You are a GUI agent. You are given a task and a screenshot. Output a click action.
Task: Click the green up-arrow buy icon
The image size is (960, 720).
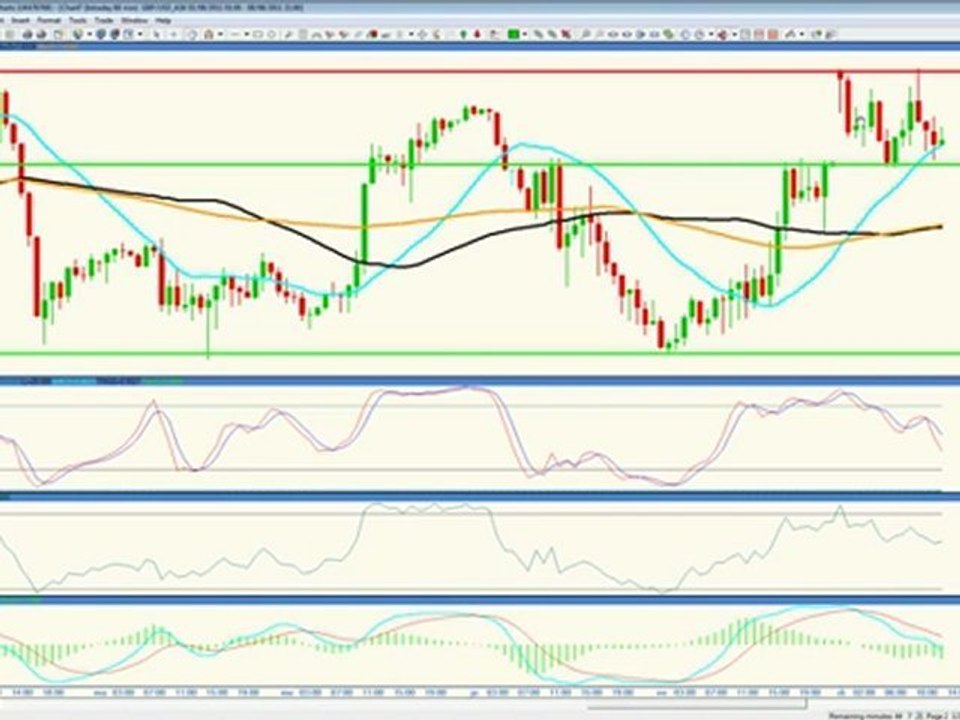463,34
